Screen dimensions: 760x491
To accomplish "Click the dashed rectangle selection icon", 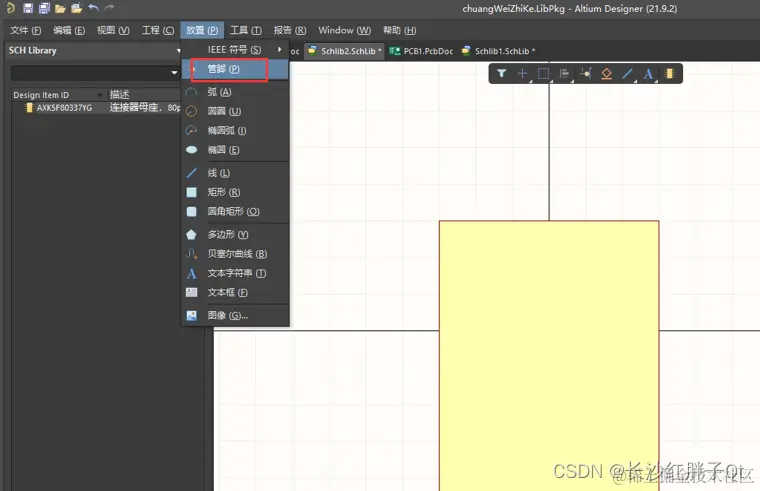I will [543, 74].
